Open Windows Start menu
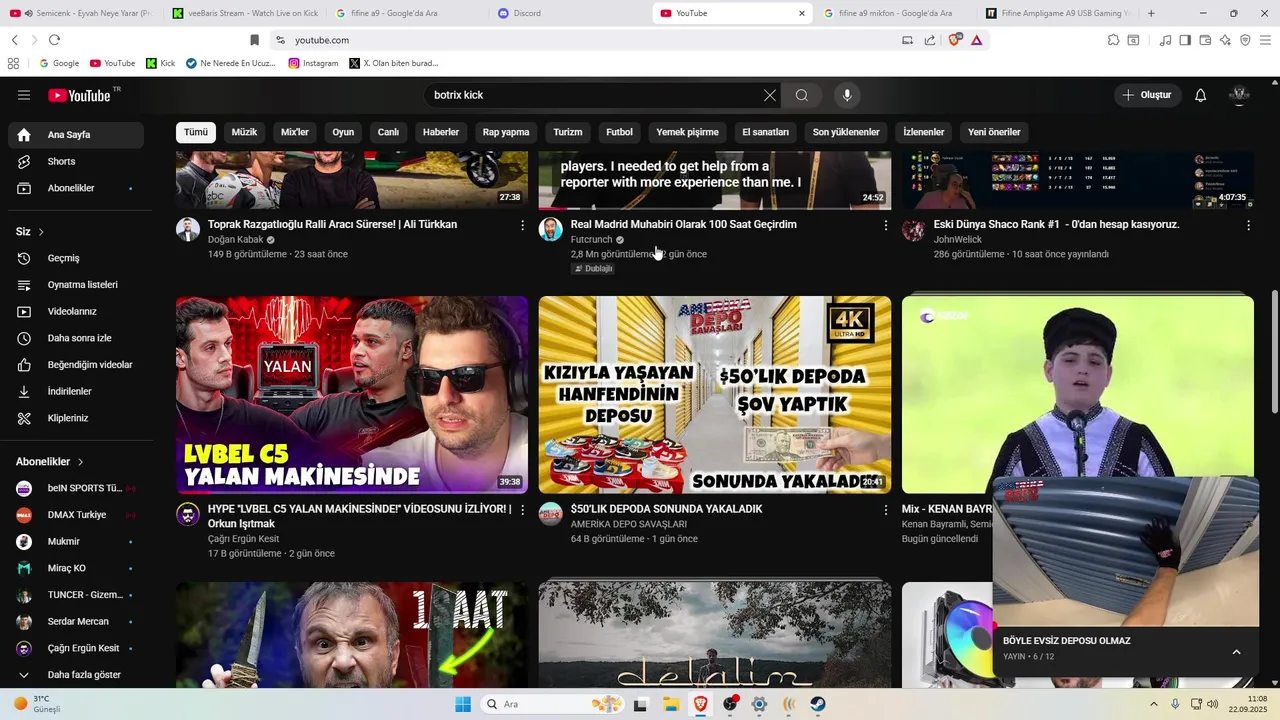This screenshot has width=1280, height=720. [462, 704]
